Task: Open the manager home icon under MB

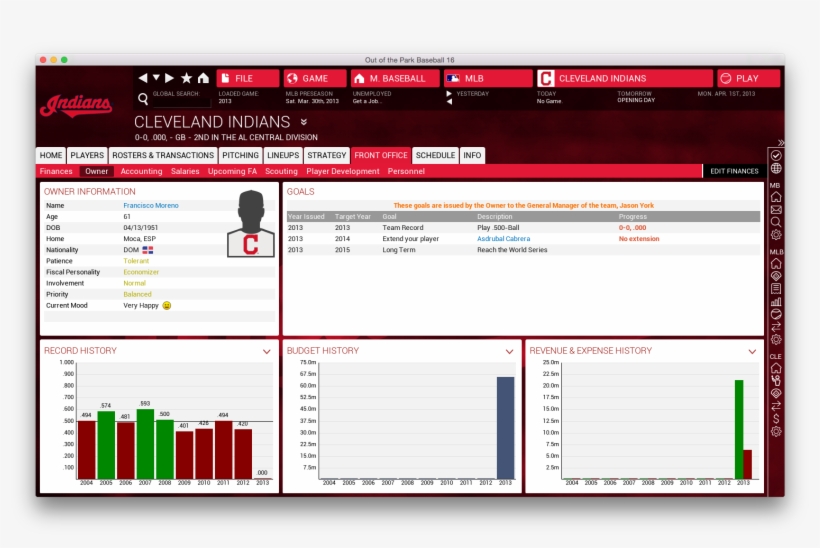Action: point(776,197)
